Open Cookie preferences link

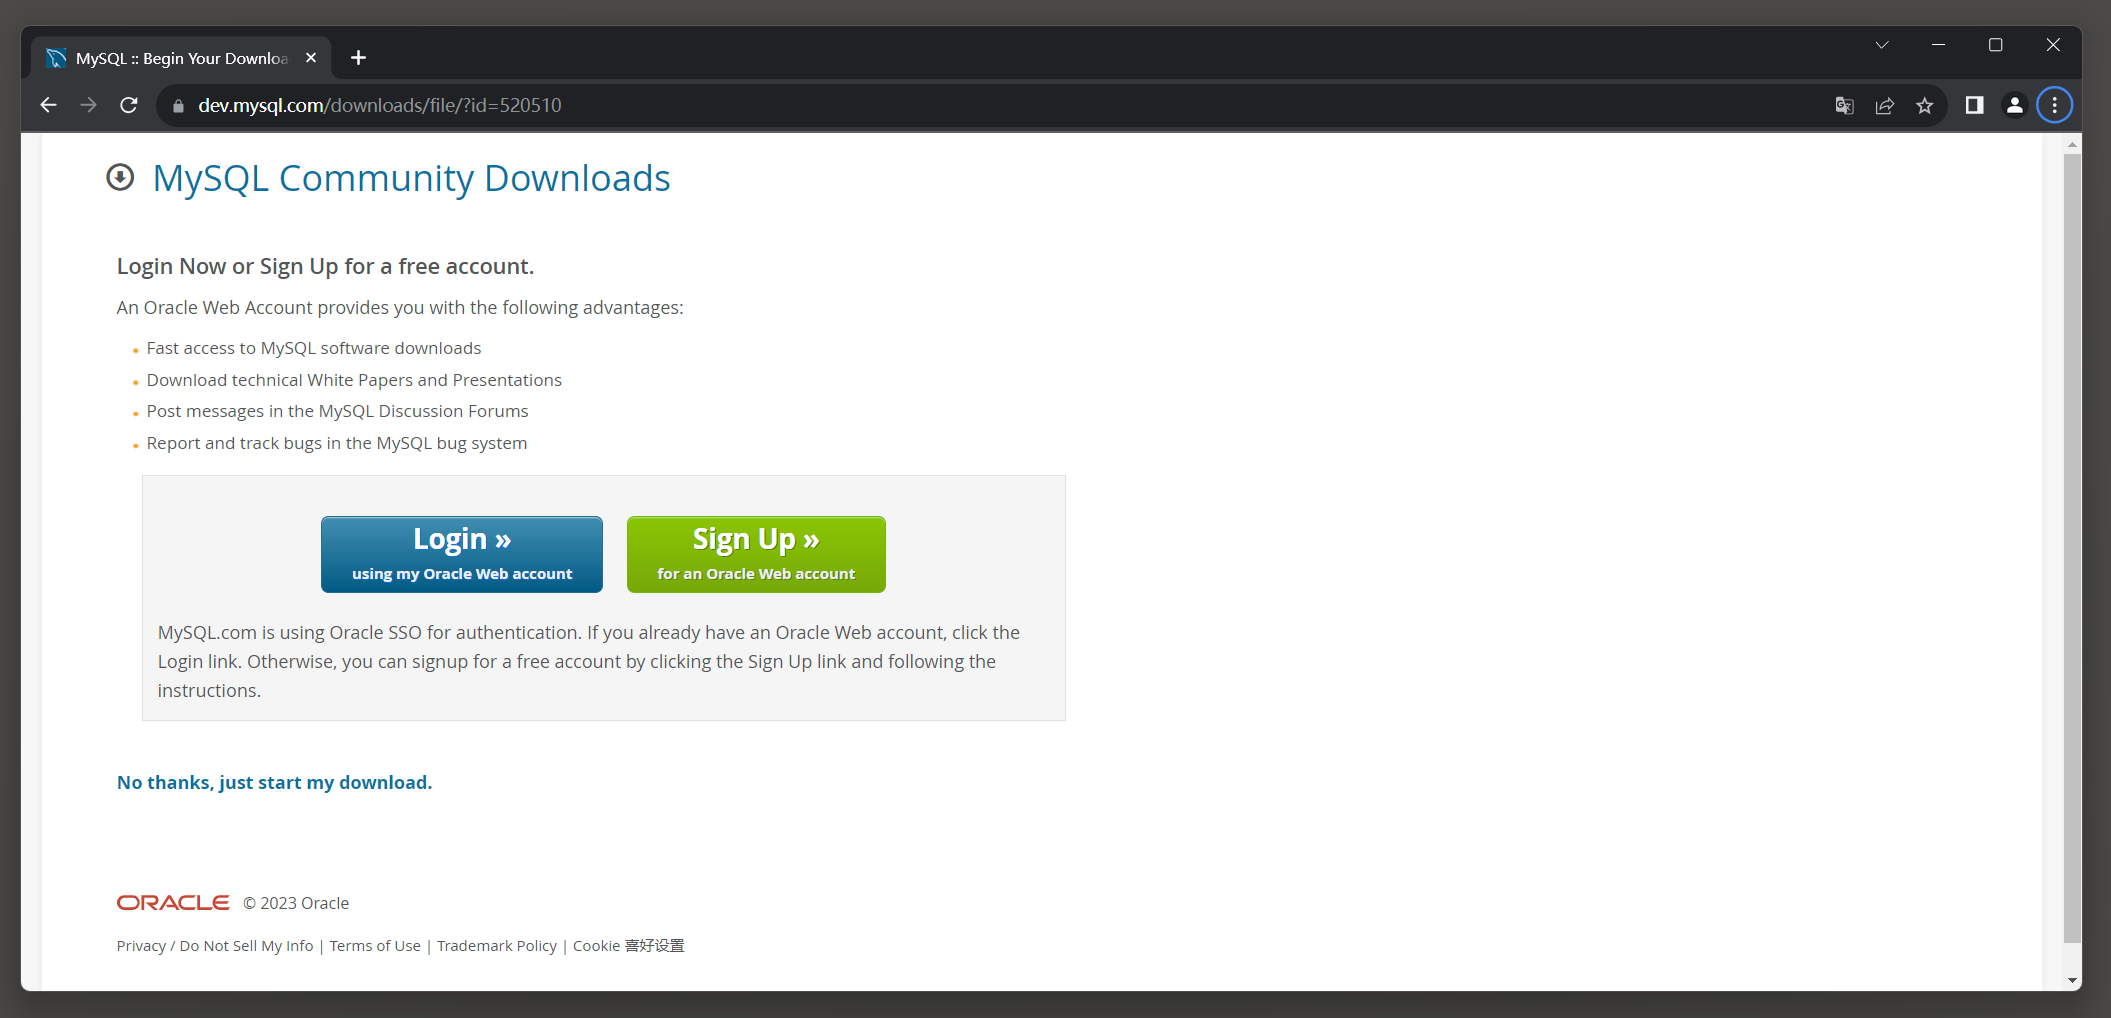click(629, 946)
